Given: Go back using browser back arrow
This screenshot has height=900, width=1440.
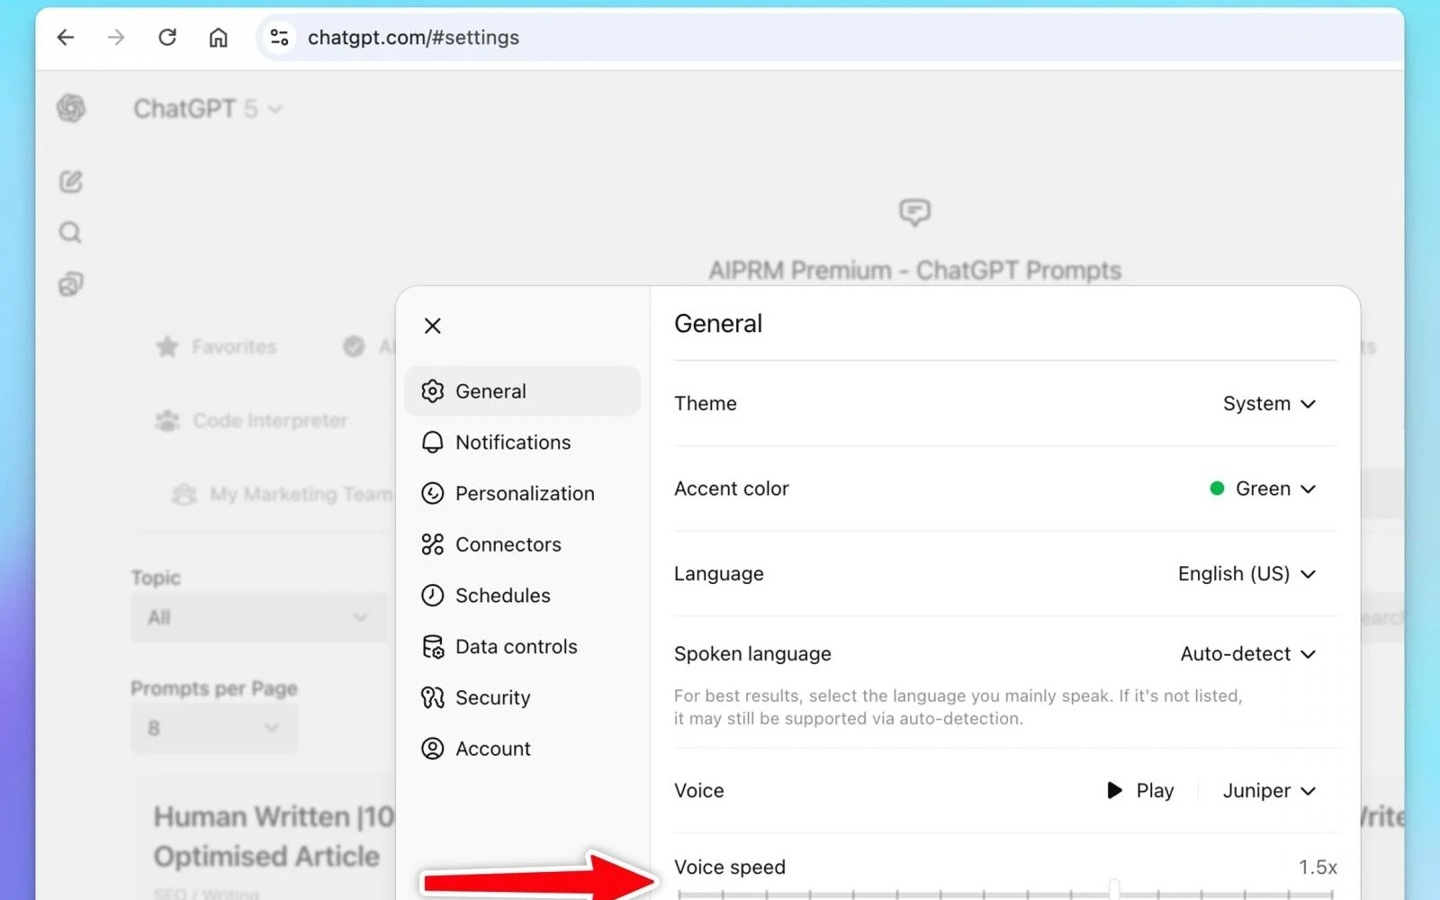Looking at the screenshot, I should click(65, 37).
